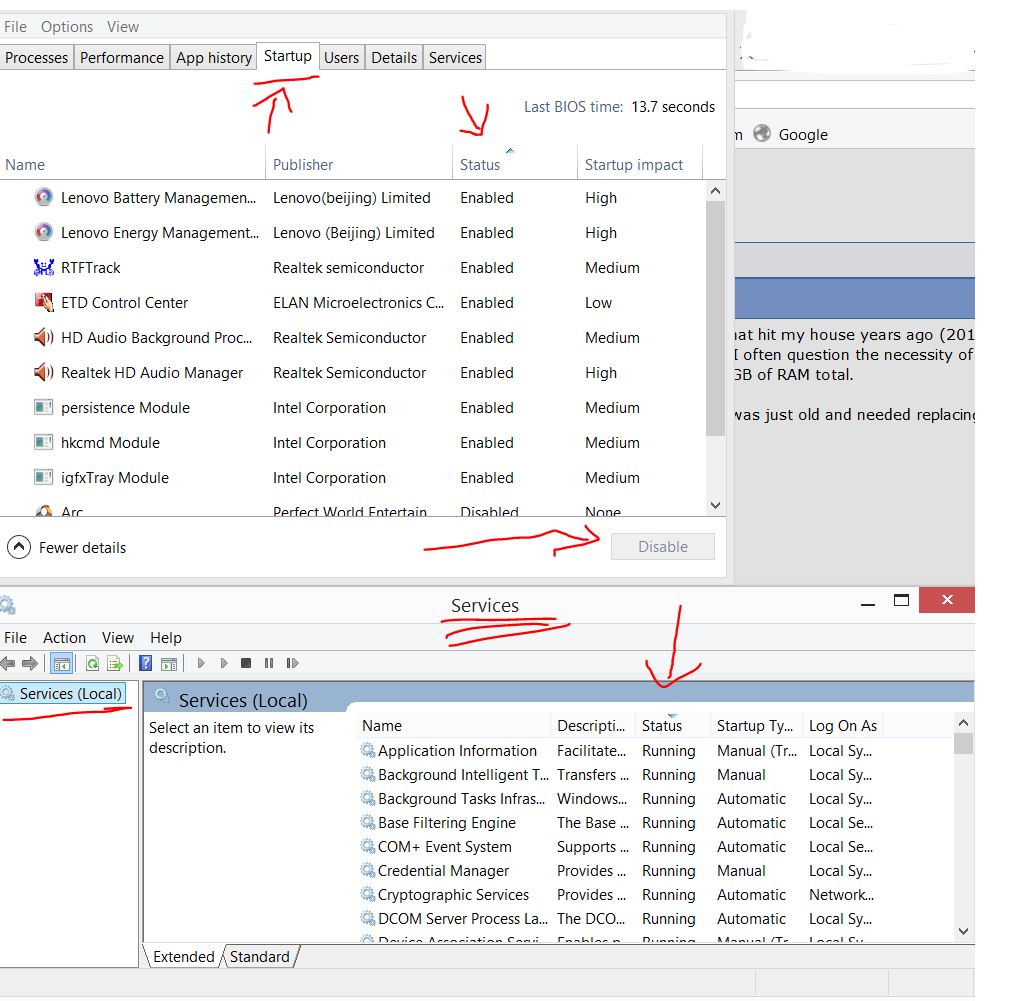Click the Back arrow in Services toolbar
The width and height of the screenshot is (1022, 1001).
click(8, 663)
